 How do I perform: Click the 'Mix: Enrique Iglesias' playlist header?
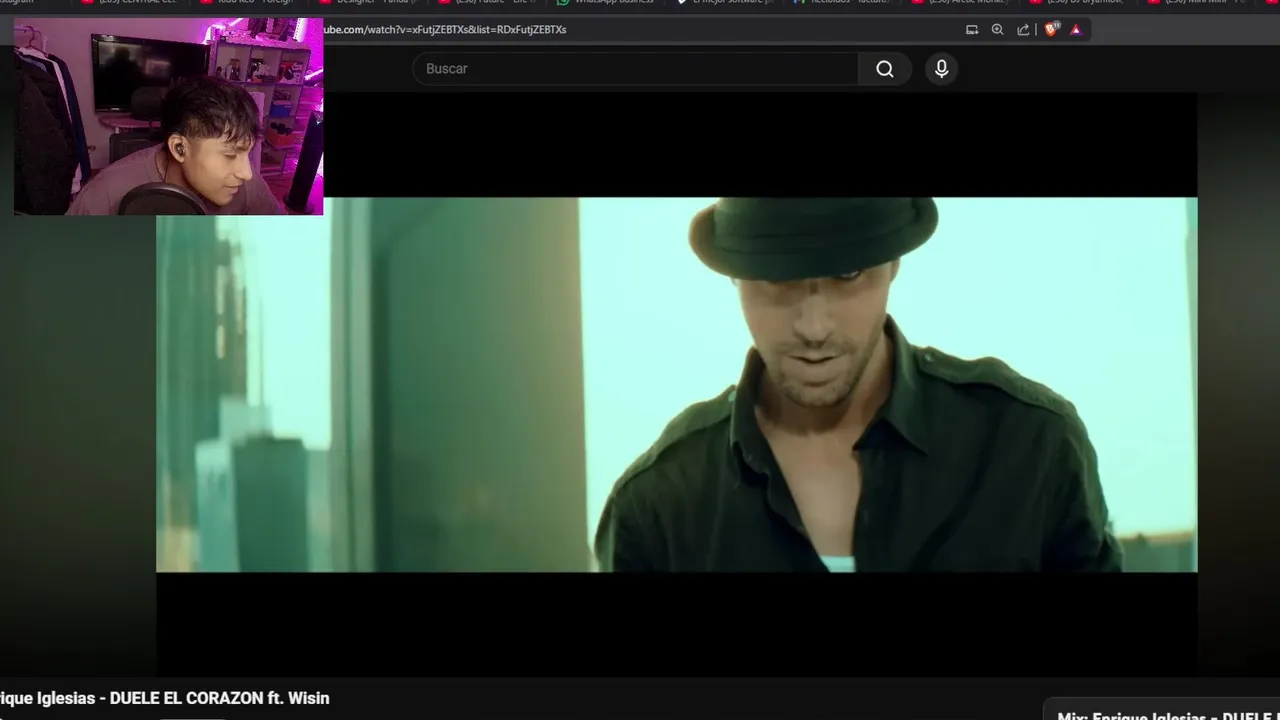1168,715
